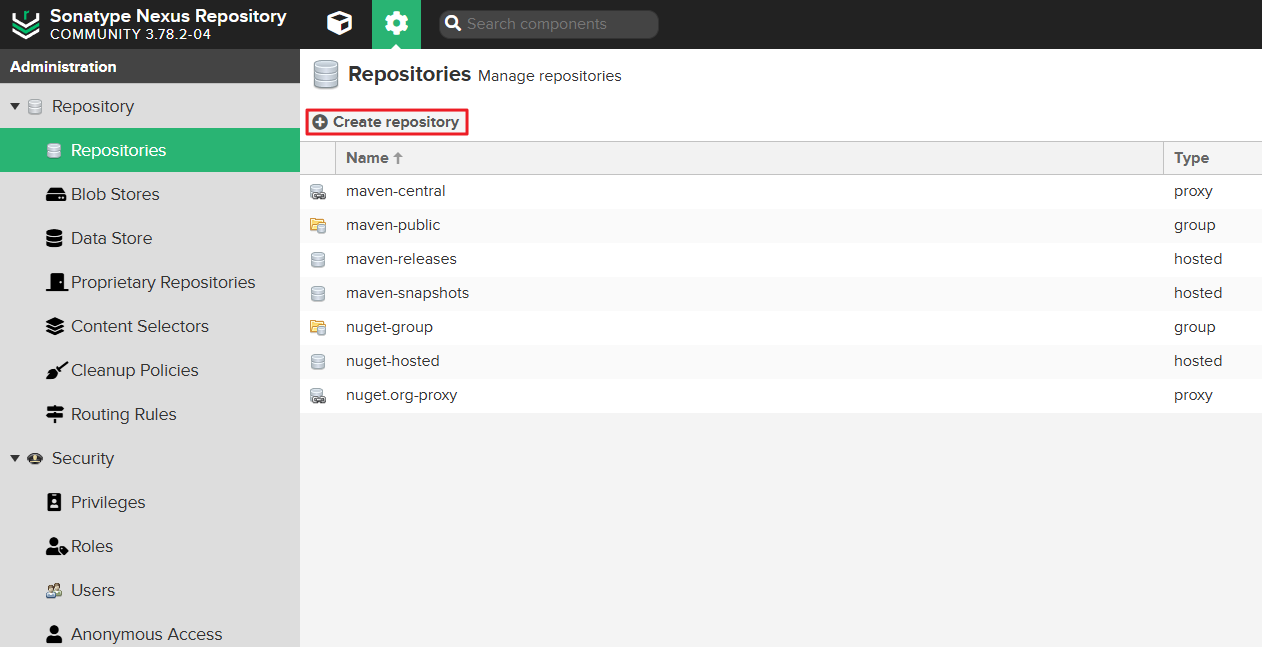The height and width of the screenshot is (647, 1262).
Task: Click the plus icon on Create repository
Action: (x=320, y=122)
